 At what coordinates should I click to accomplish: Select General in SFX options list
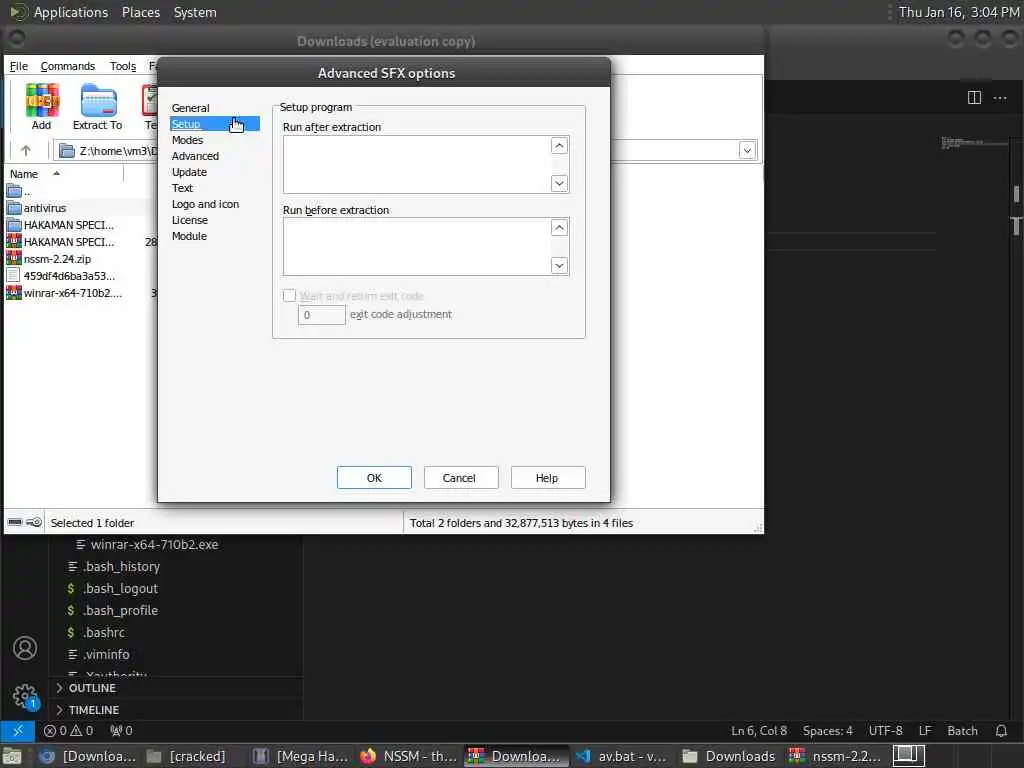[191, 108]
